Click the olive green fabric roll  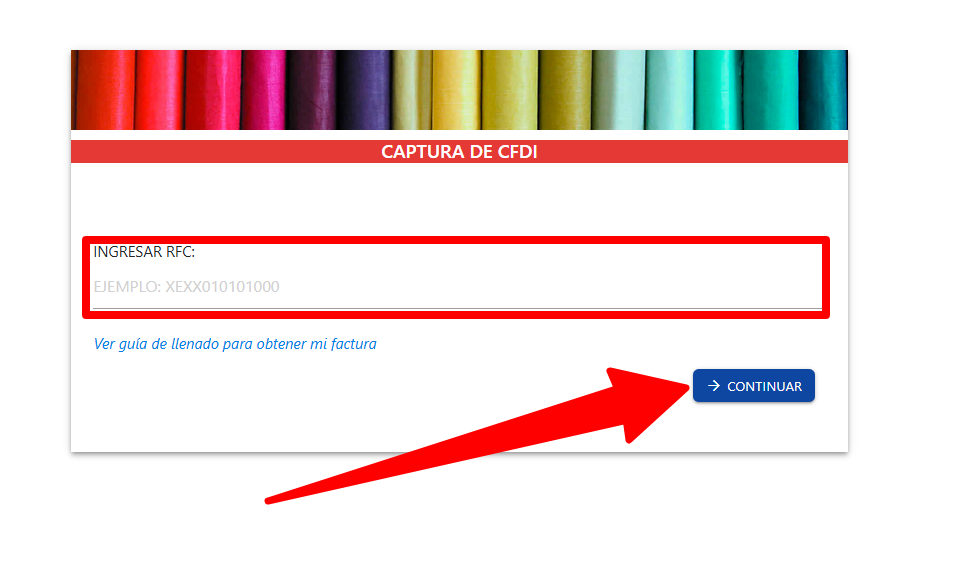coord(565,90)
